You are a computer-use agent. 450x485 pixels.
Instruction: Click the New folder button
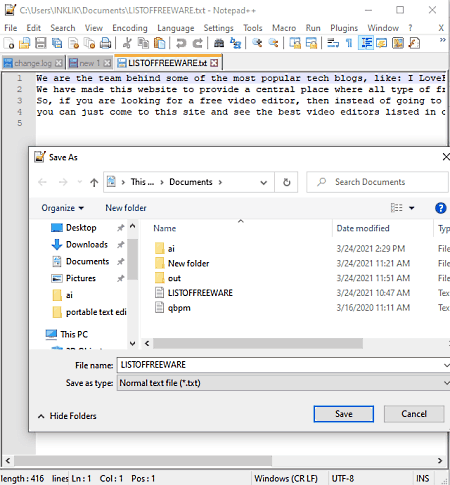click(126, 208)
